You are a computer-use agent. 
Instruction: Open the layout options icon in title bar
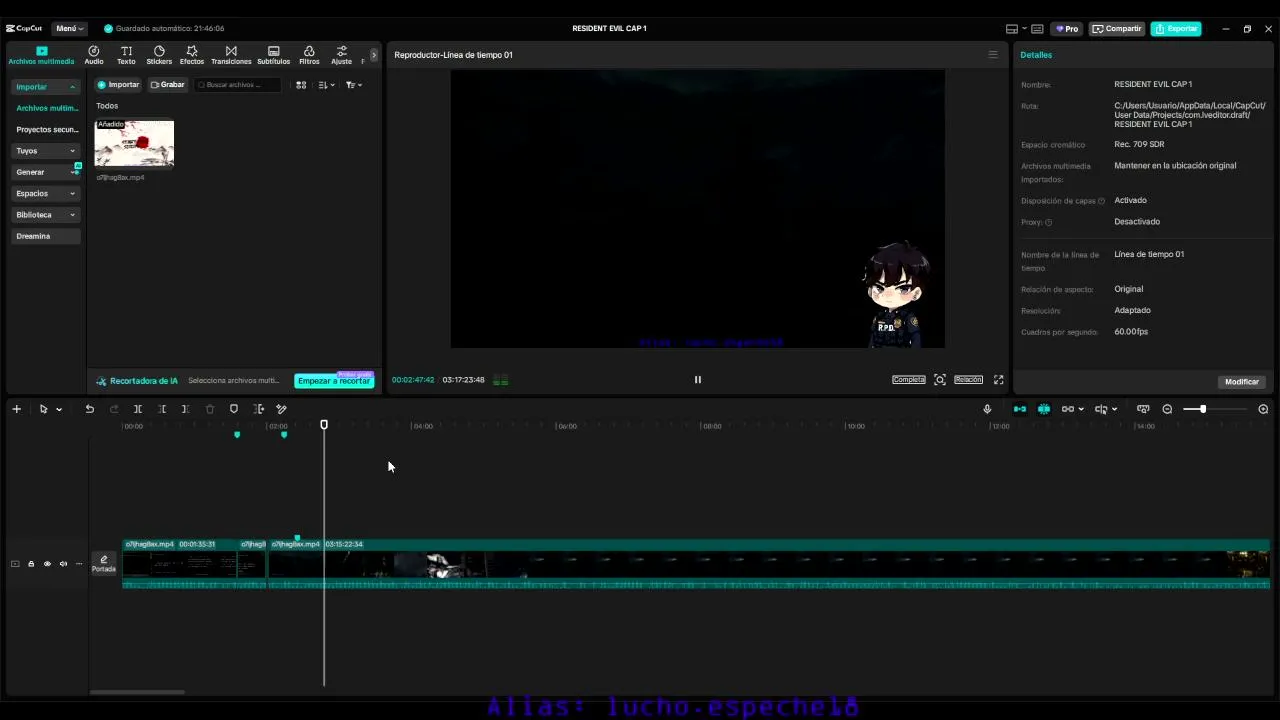[1014, 29]
